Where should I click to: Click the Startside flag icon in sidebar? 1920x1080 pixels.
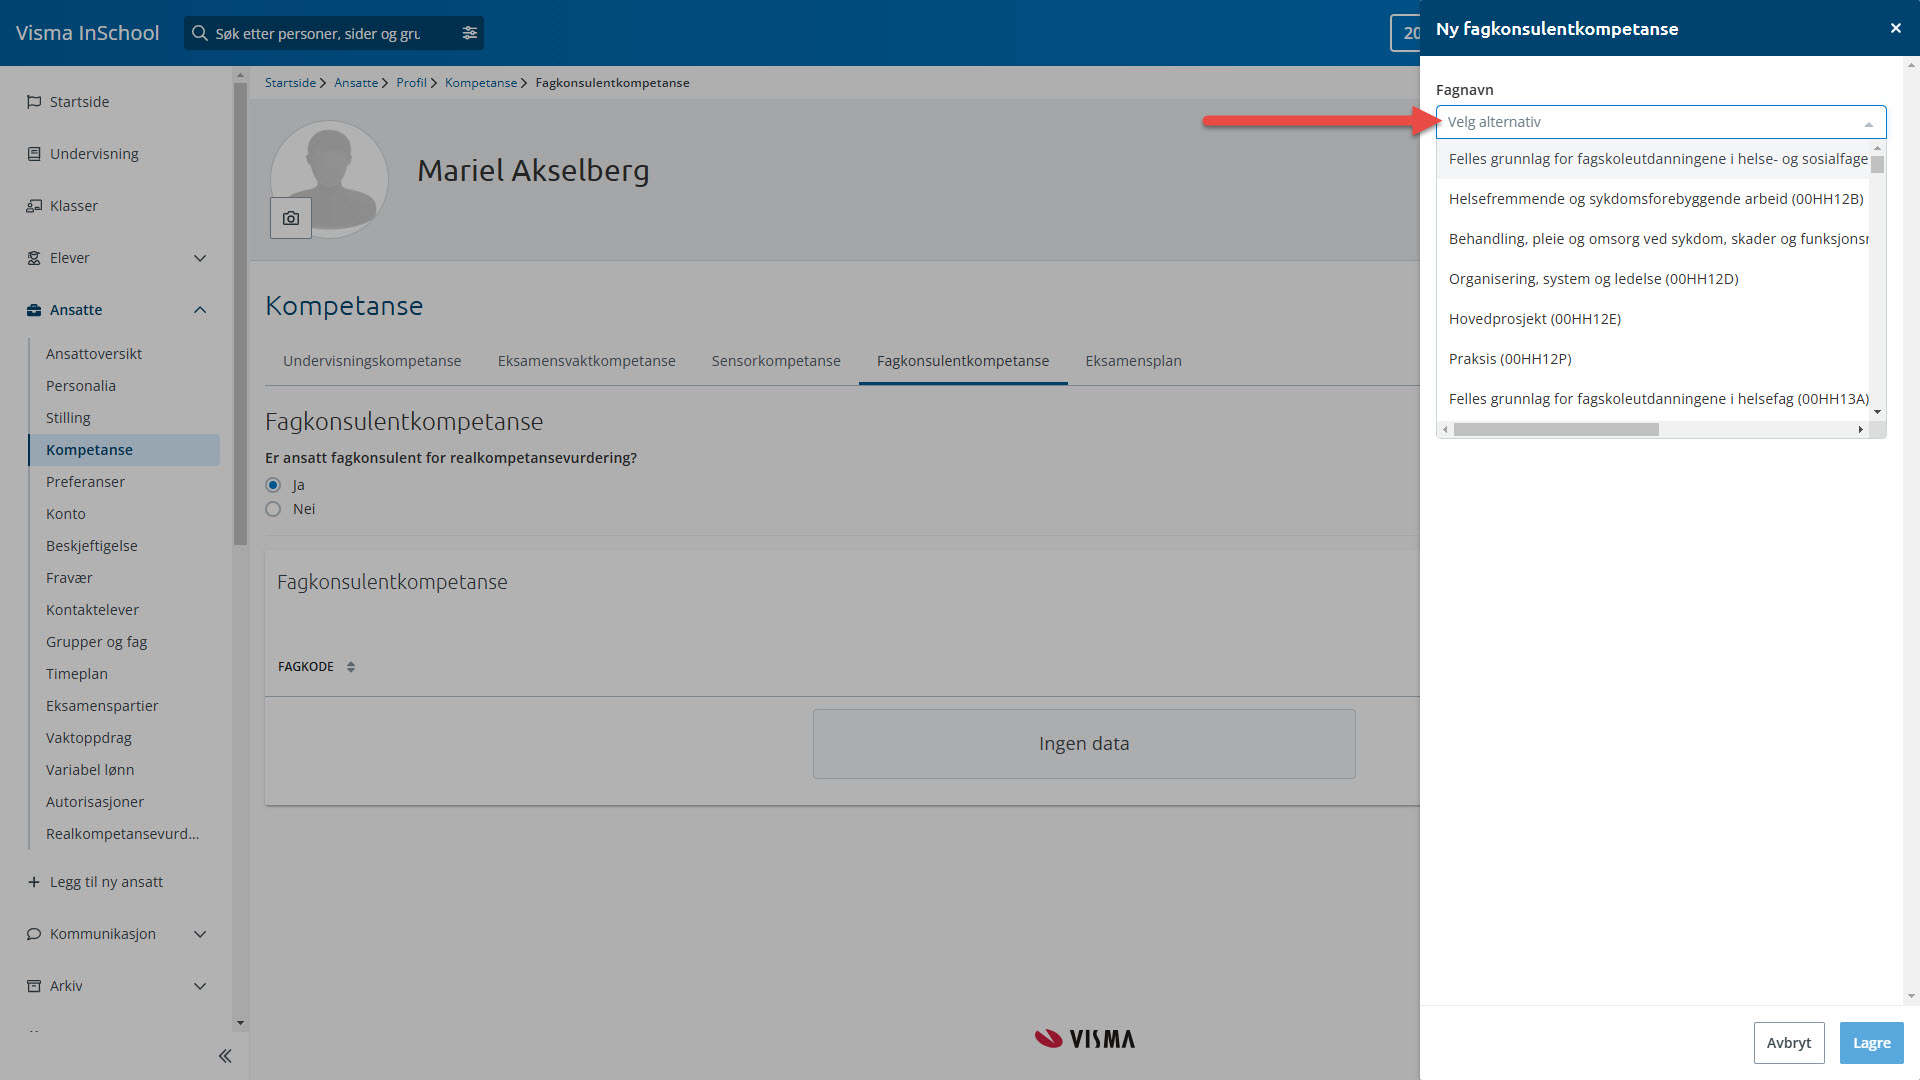click(34, 102)
